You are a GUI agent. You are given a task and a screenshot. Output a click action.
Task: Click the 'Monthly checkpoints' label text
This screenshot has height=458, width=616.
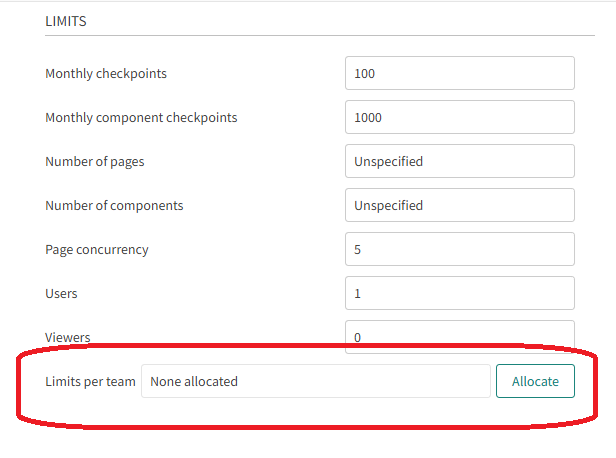pos(106,73)
